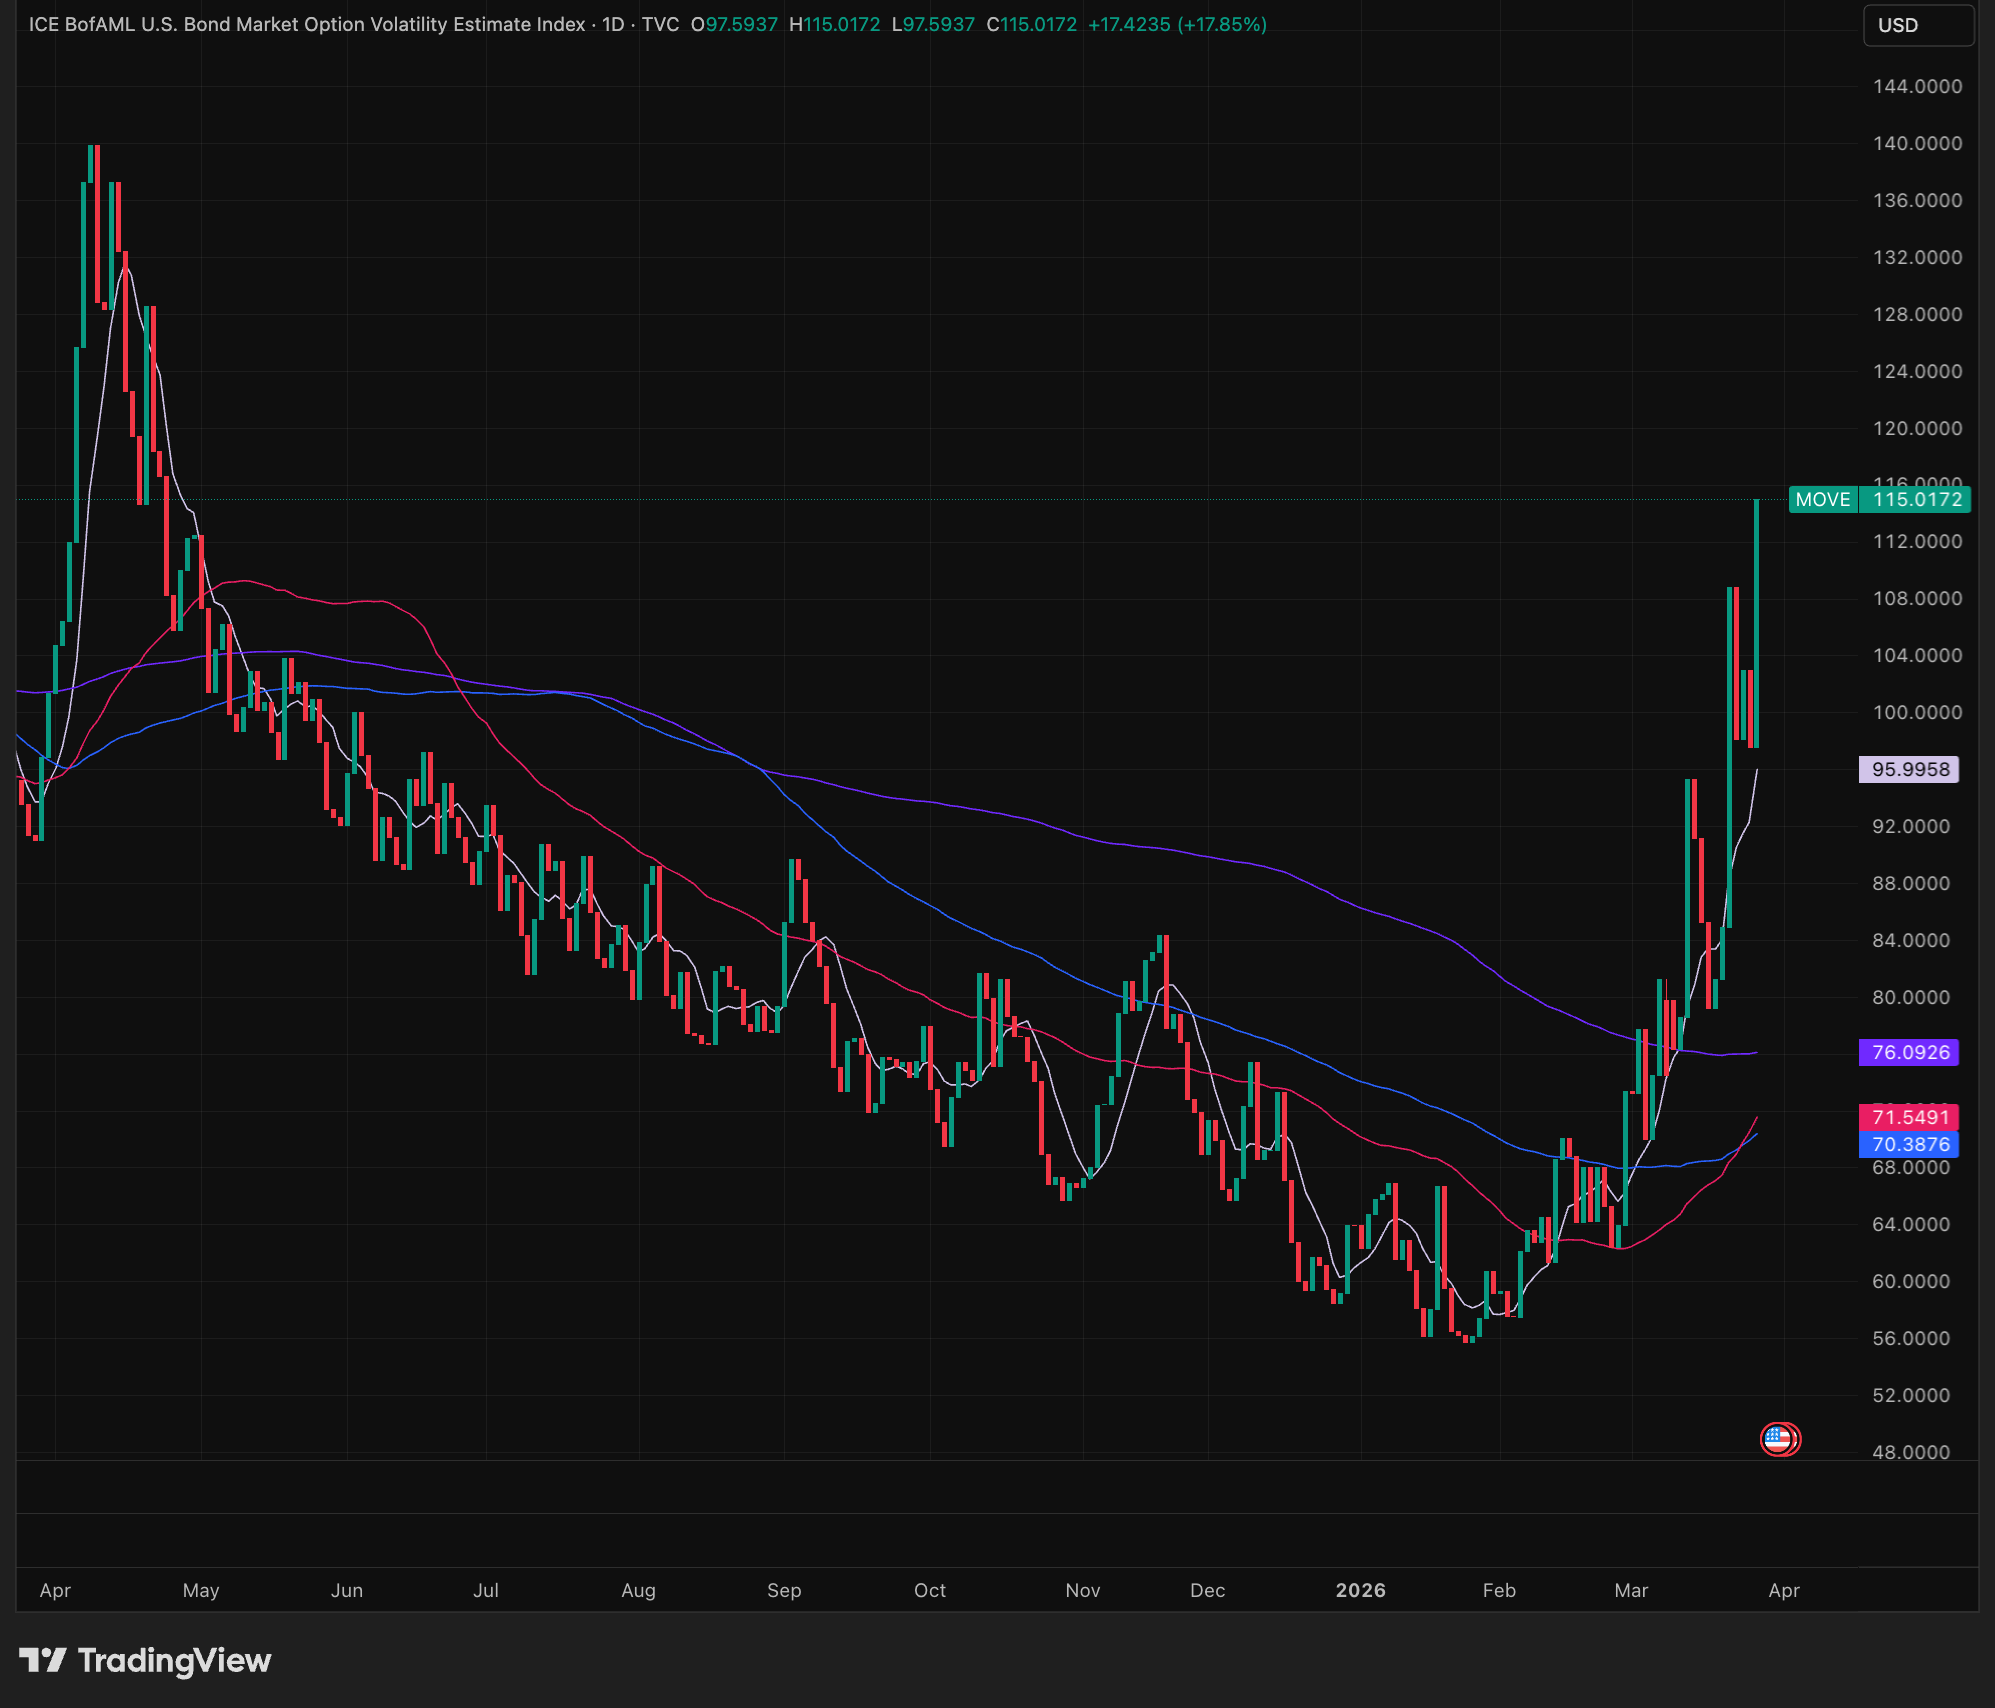This screenshot has height=1708, width=1995.
Task: Click the 140.0000 price axis level
Action: (1917, 143)
